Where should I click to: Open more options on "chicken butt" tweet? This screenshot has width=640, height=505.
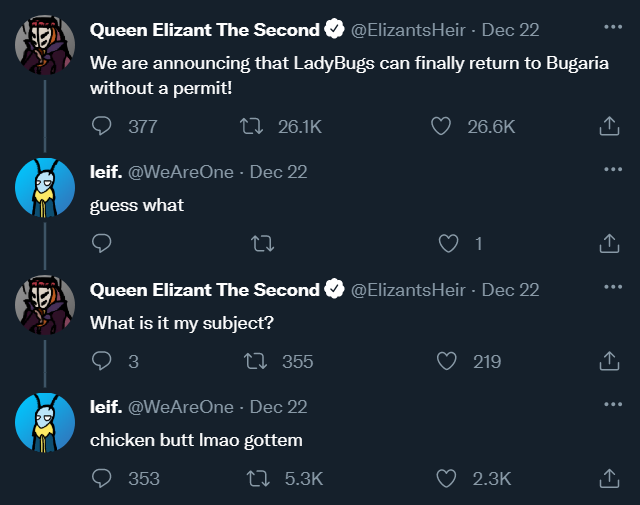pos(613,404)
